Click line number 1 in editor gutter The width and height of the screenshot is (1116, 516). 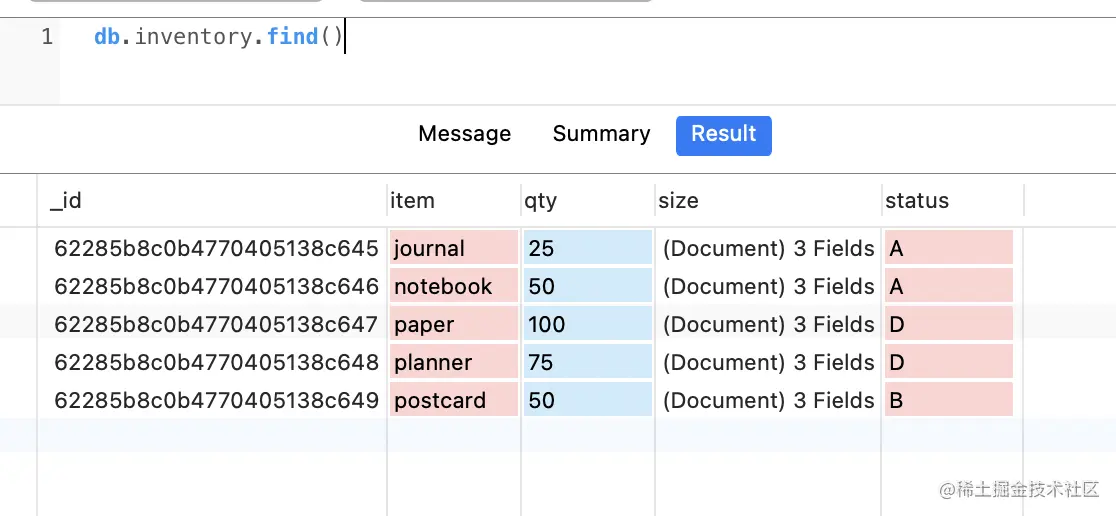pyautogui.click(x=47, y=38)
